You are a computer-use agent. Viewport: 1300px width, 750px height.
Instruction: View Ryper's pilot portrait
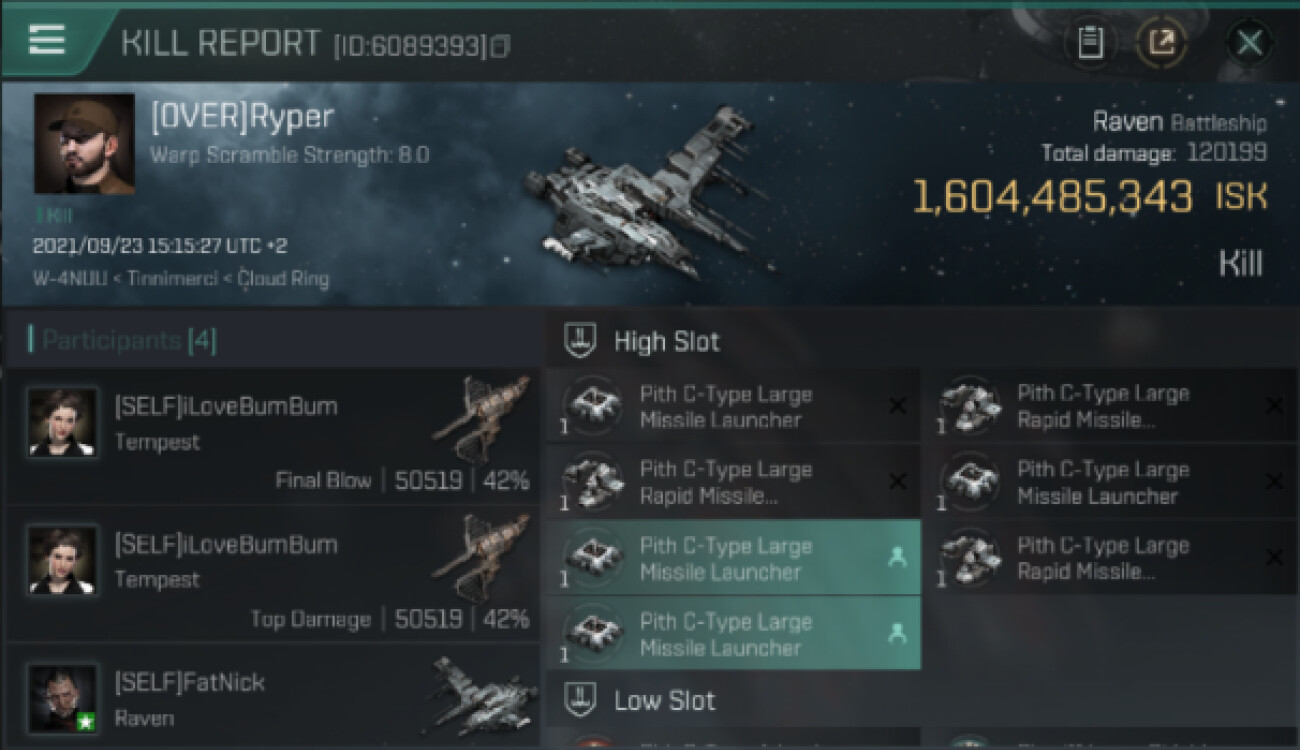84,144
